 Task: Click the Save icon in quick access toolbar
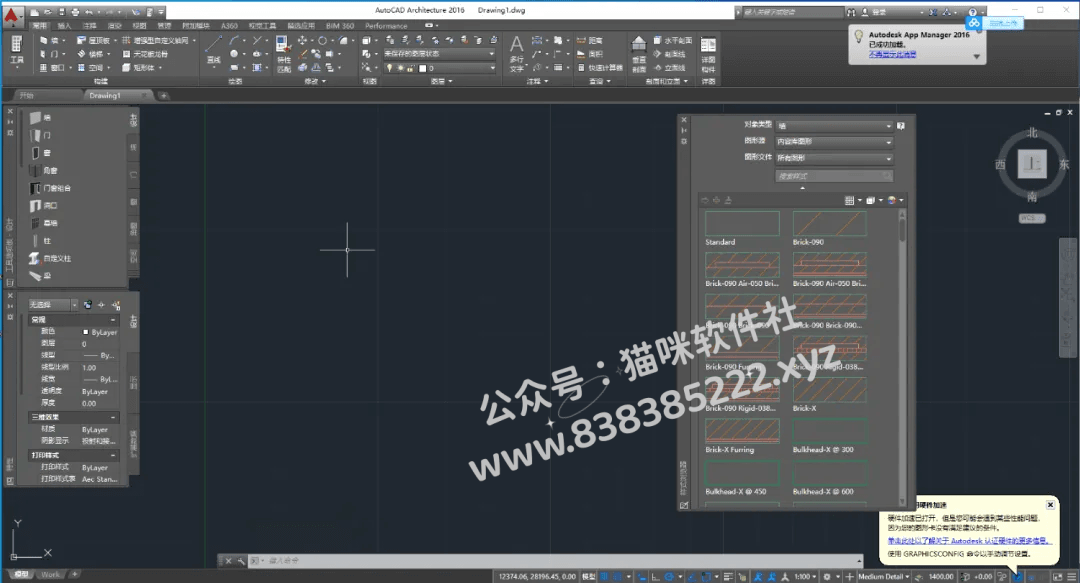coord(61,12)
